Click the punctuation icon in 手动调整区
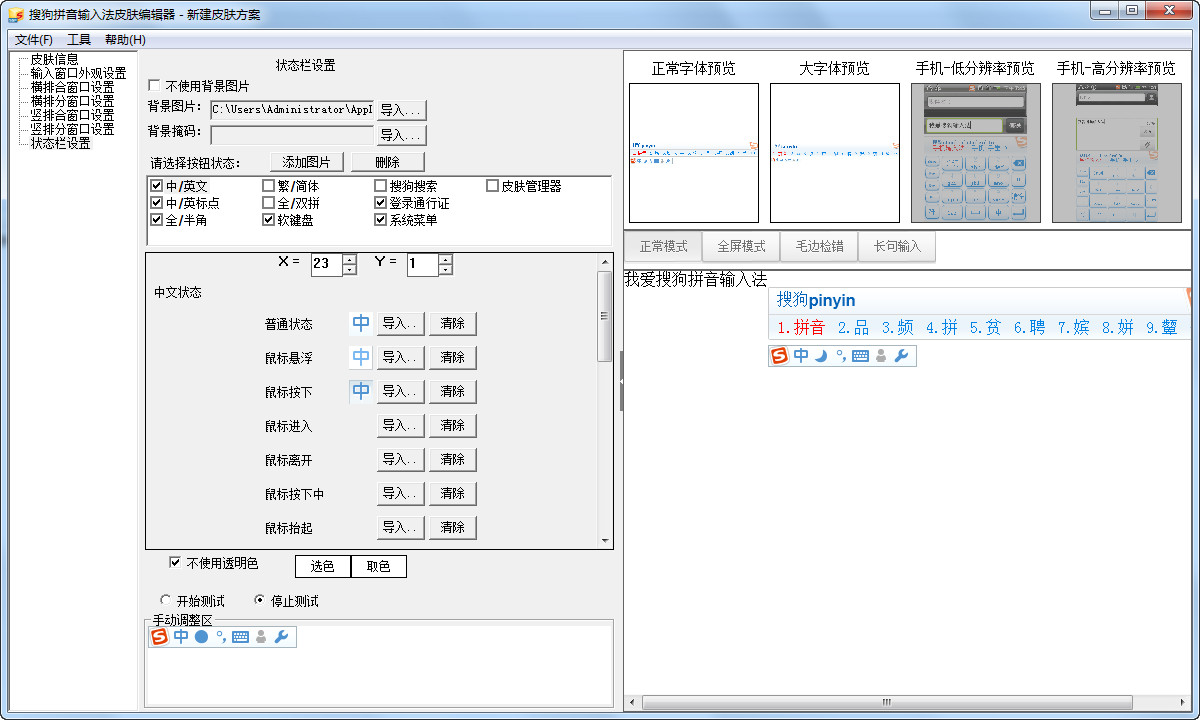 221,636
